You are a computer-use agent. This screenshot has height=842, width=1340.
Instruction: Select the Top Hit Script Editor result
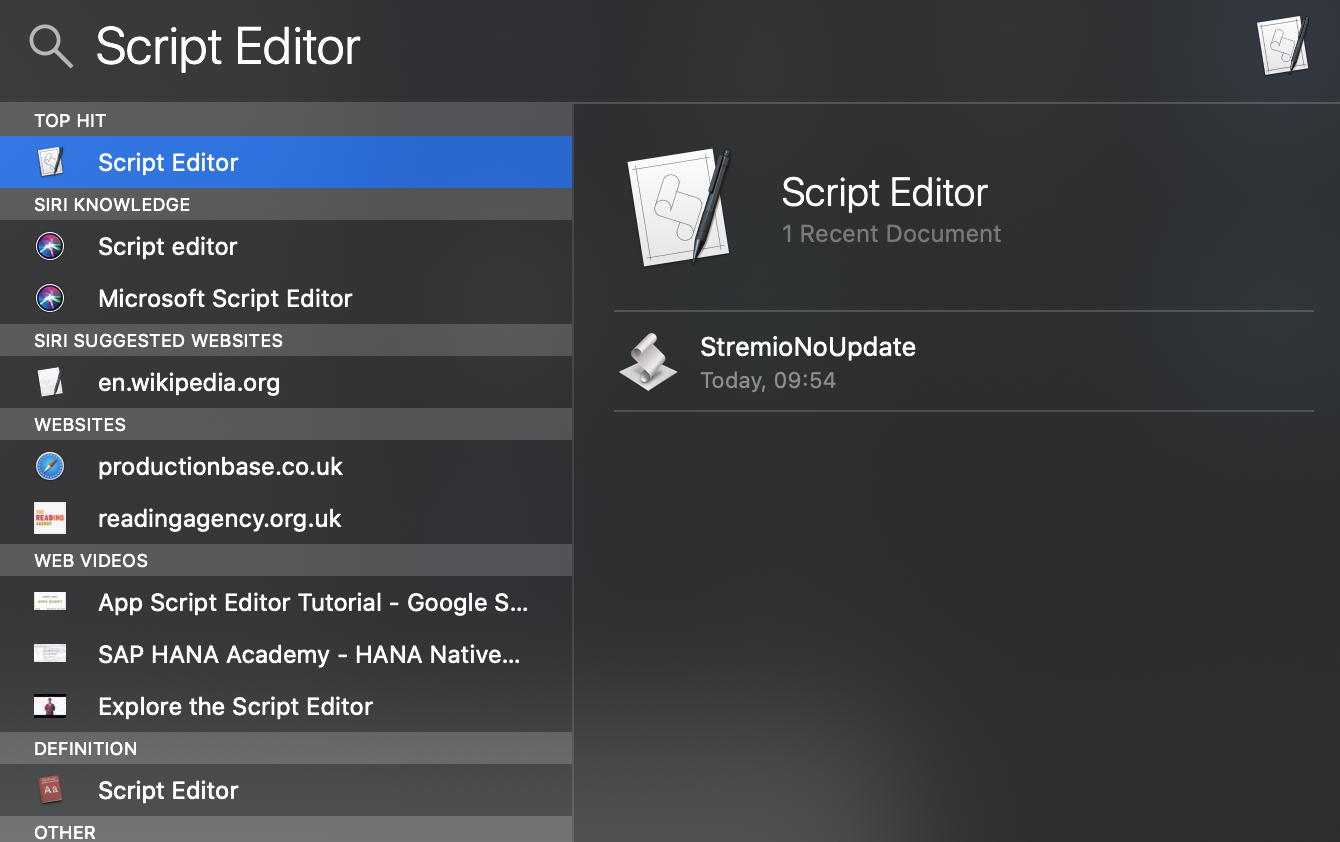tap(286, 162)
